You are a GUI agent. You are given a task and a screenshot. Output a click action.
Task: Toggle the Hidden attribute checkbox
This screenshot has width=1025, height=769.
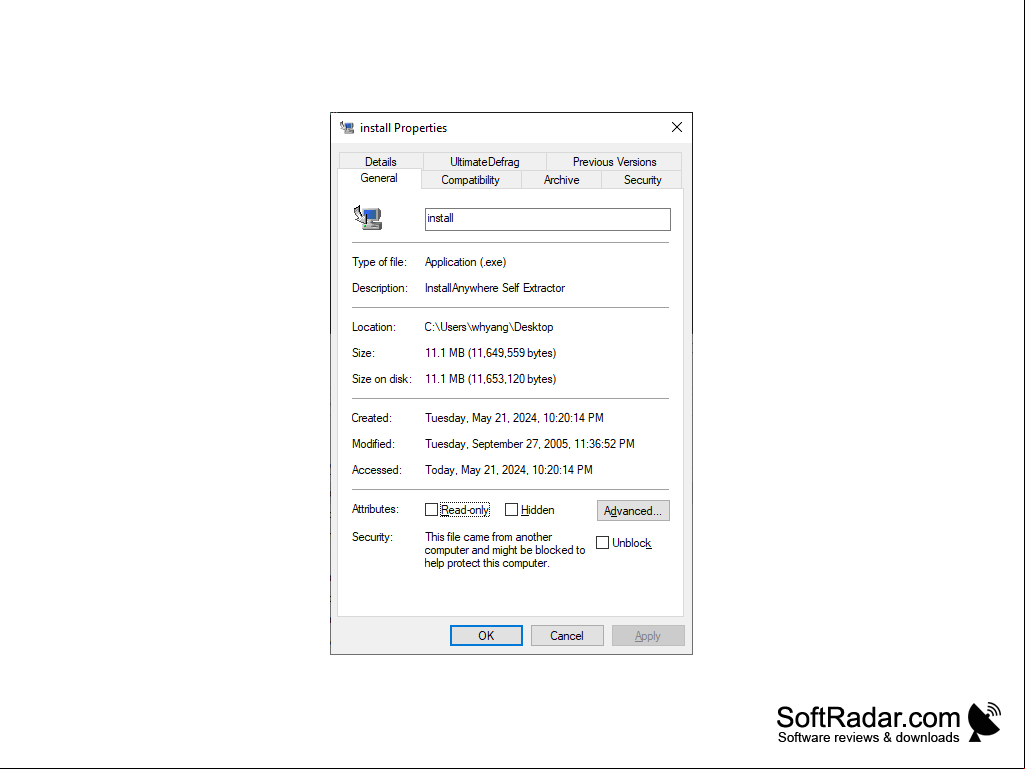[x=511, y=509]
